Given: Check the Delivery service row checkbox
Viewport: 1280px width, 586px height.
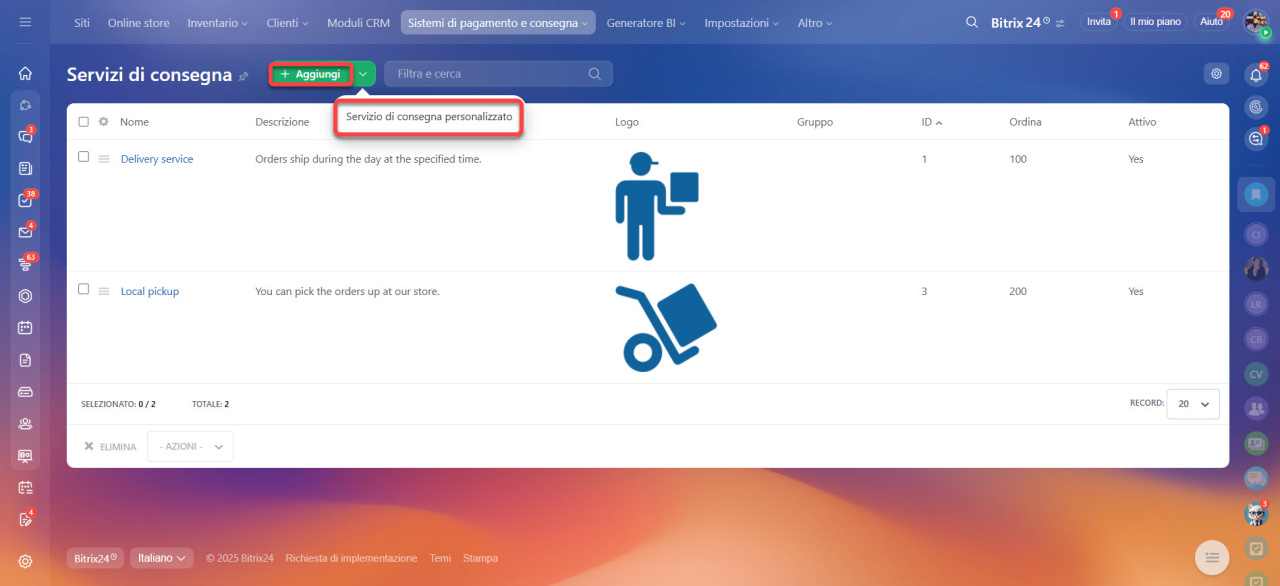Looking at the screenshot, I should click(x=84, y=157).
